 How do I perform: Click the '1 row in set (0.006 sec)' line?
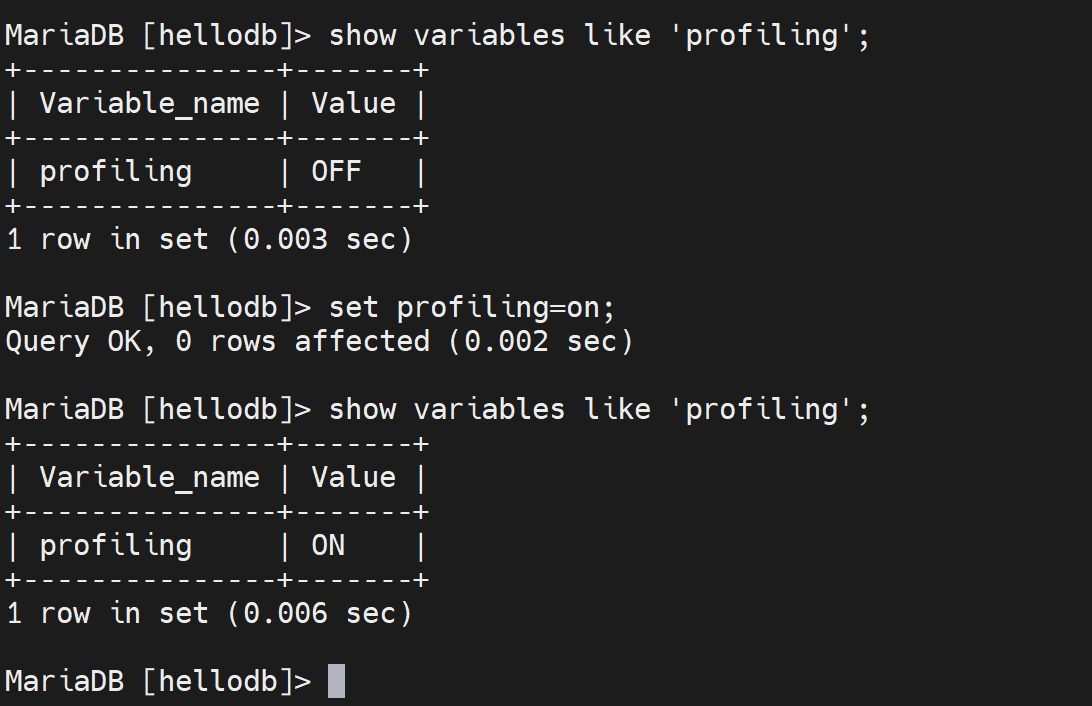tap(209, 613)
